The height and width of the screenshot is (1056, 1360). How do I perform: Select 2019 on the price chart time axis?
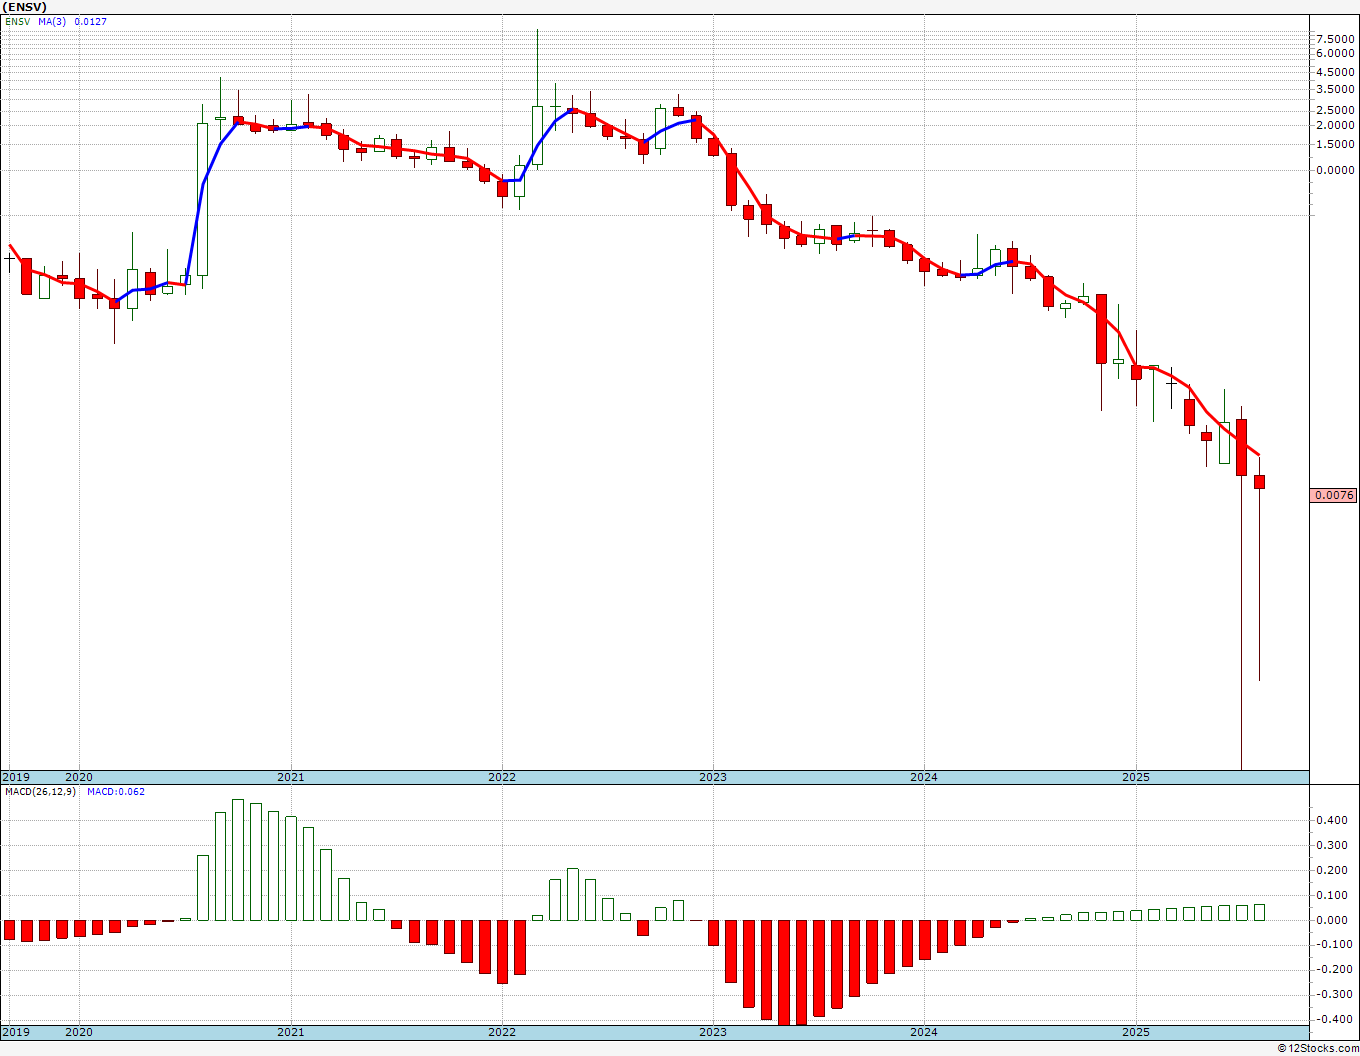point(15,777)
